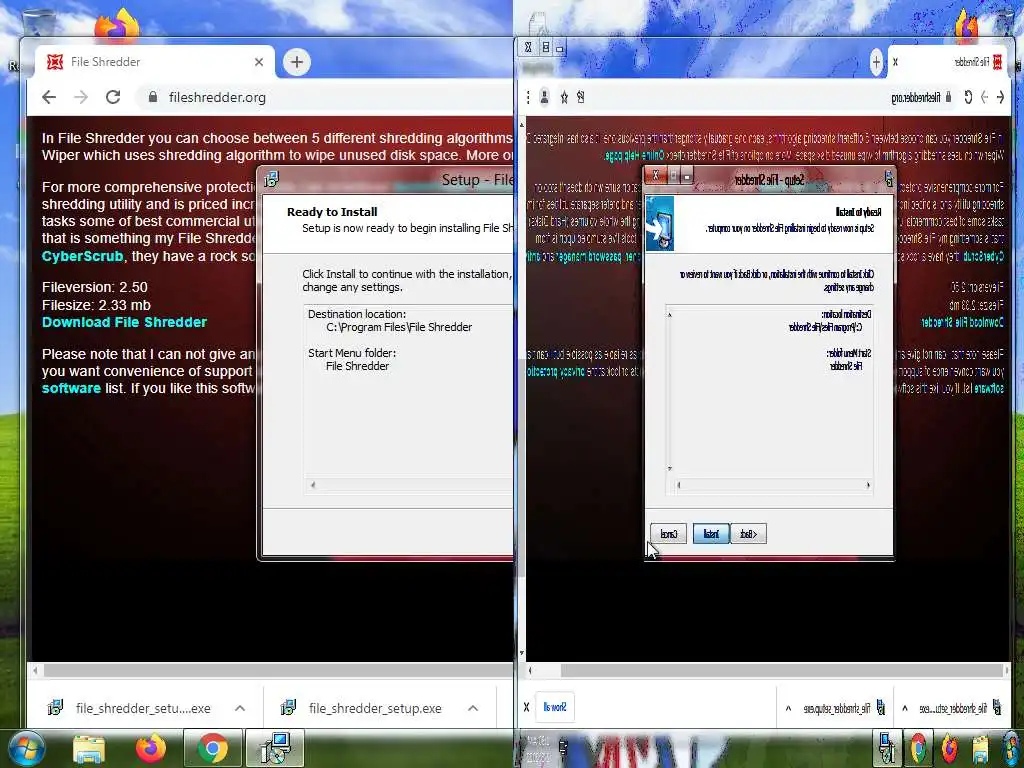
Task: Click the bookmark star in the mirrored Chrome toolbar
Action: coord(564,97)
